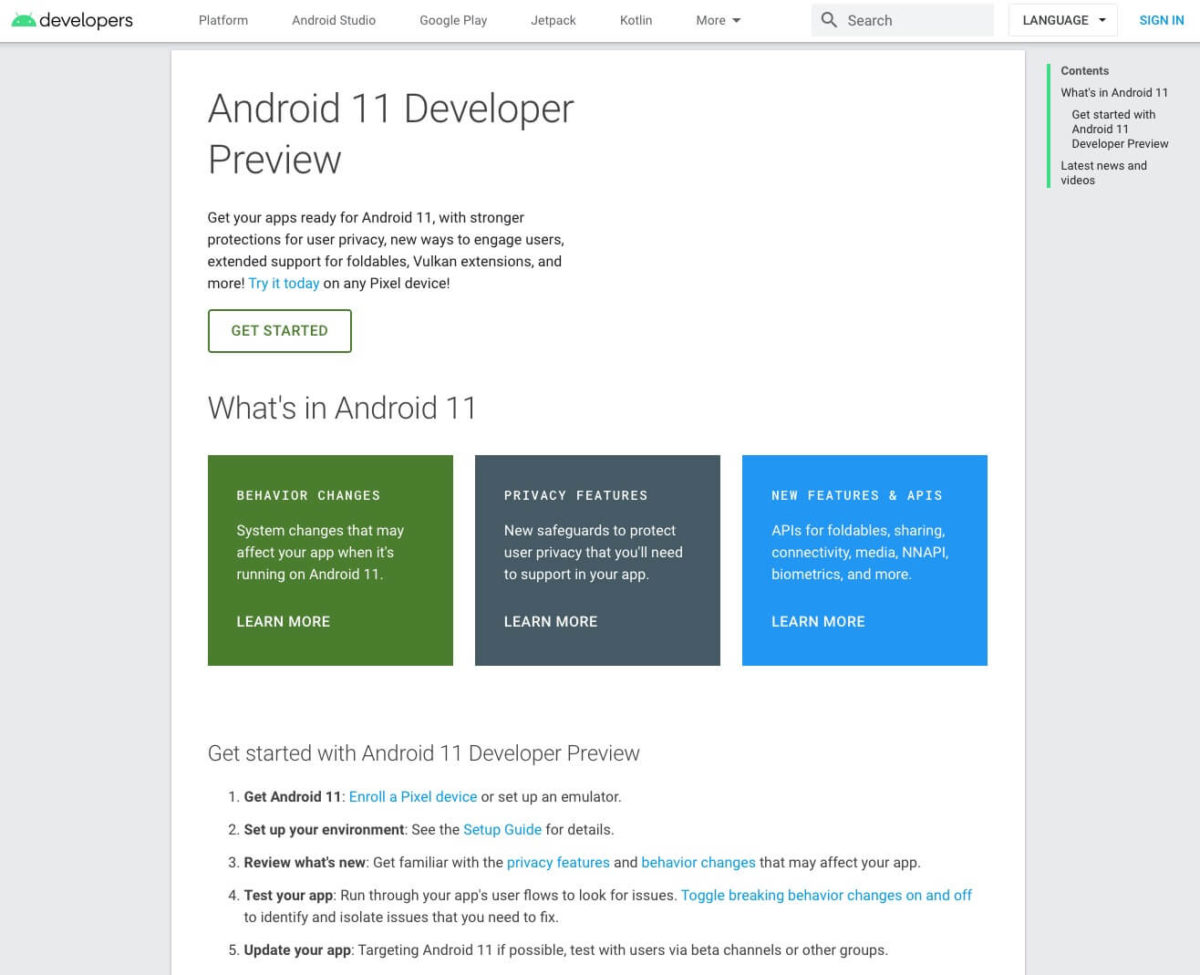Open the Android Studio nav item
1200x975 pixels.
pos(333,19)
